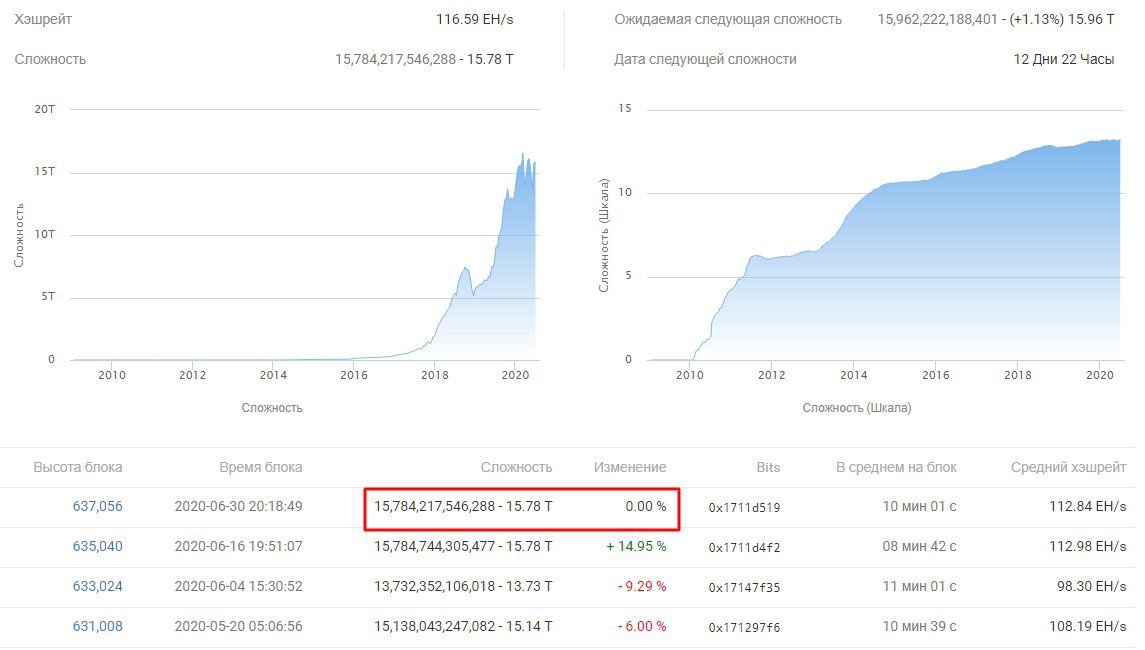Screen dimensions: 1145x650
Task: Click the 2014 x-axis label on the right chart
Action: point(854,375)
